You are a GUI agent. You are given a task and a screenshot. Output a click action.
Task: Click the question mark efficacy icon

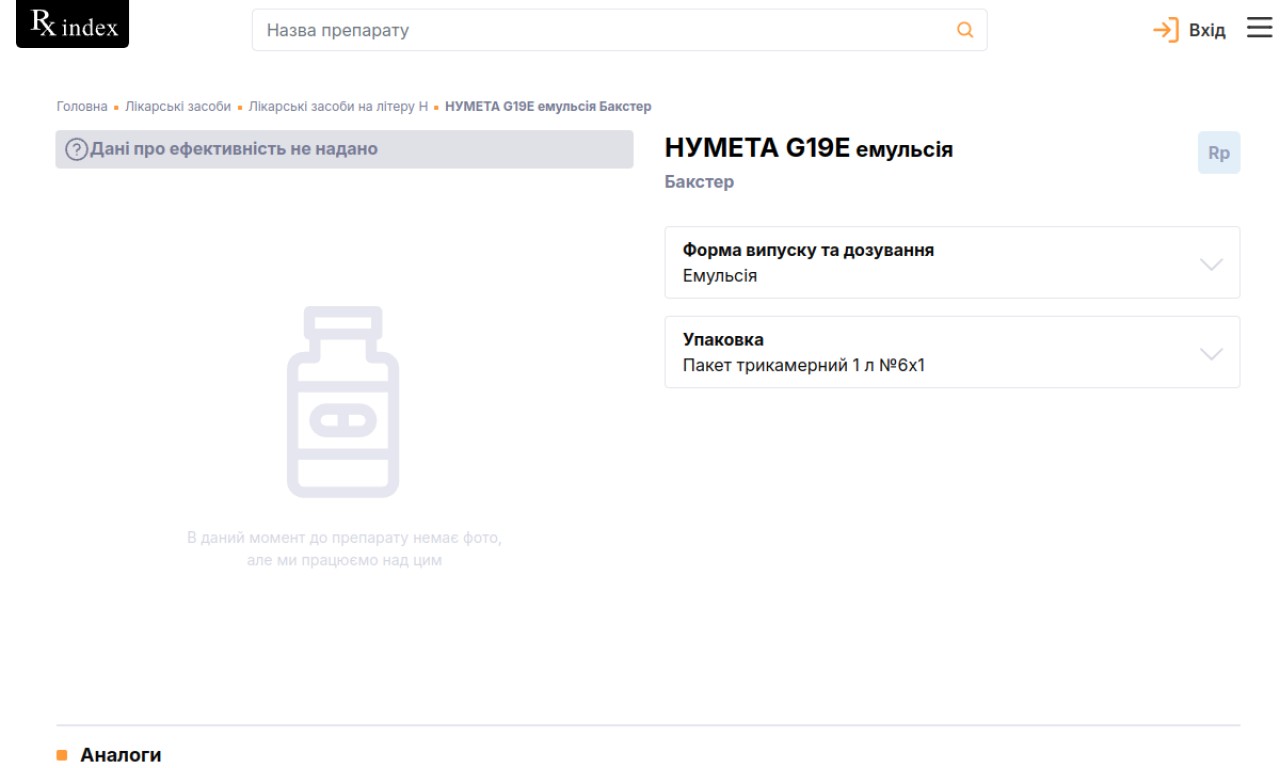click(x=75, y=150)
